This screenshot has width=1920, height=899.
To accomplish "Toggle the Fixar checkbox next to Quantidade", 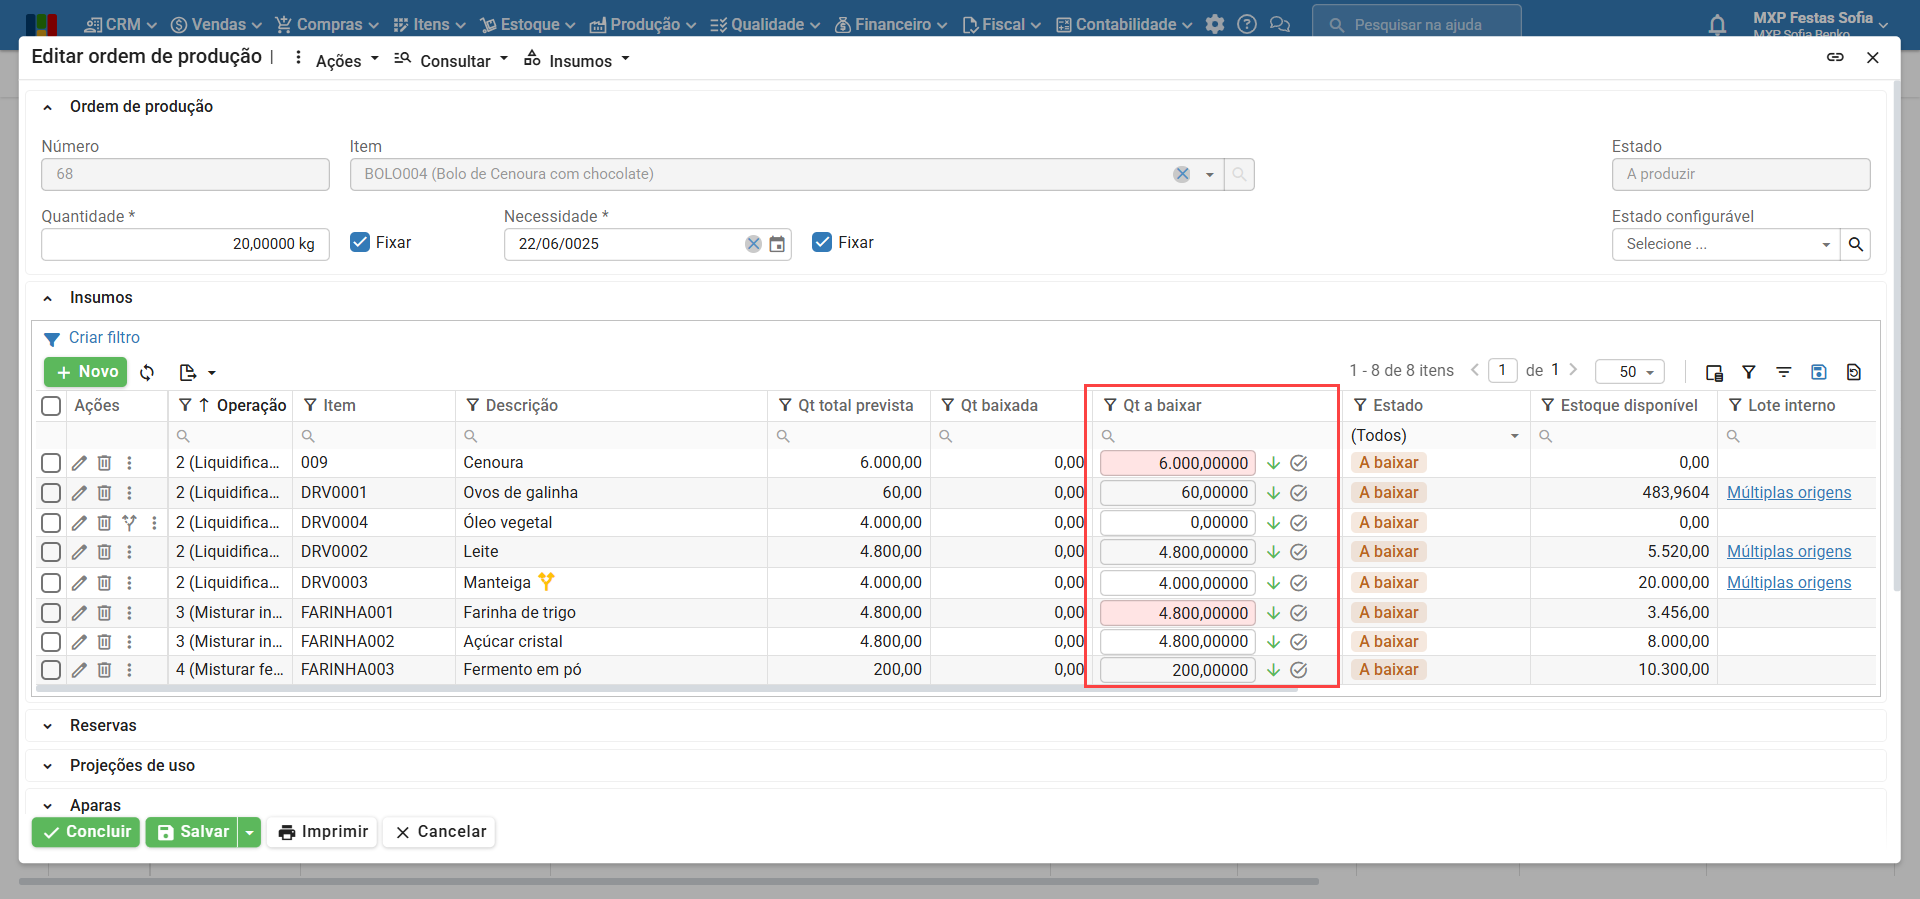I will click(360, 242).
